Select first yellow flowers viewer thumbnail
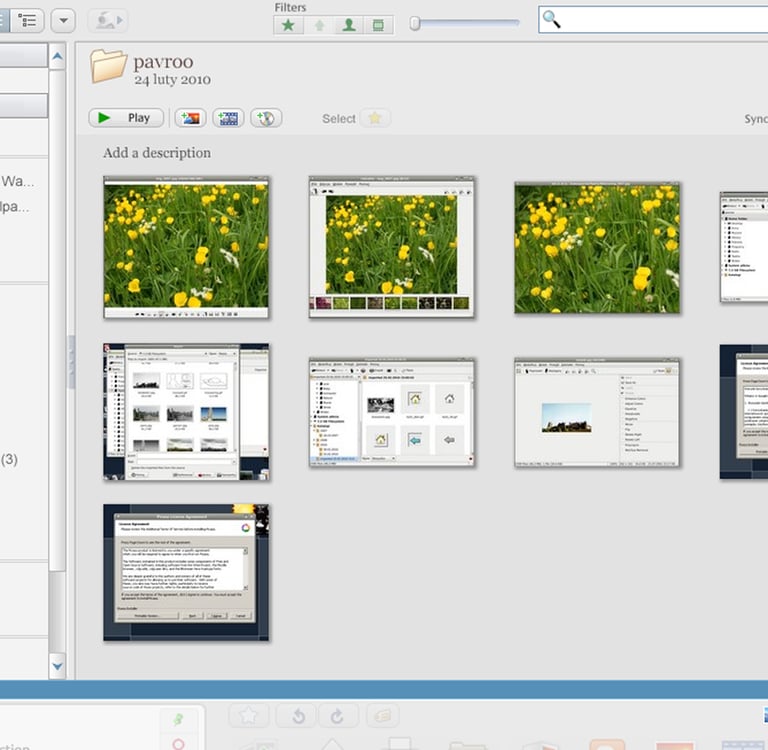This screenshot has height=750, width=768. (186, 247)
